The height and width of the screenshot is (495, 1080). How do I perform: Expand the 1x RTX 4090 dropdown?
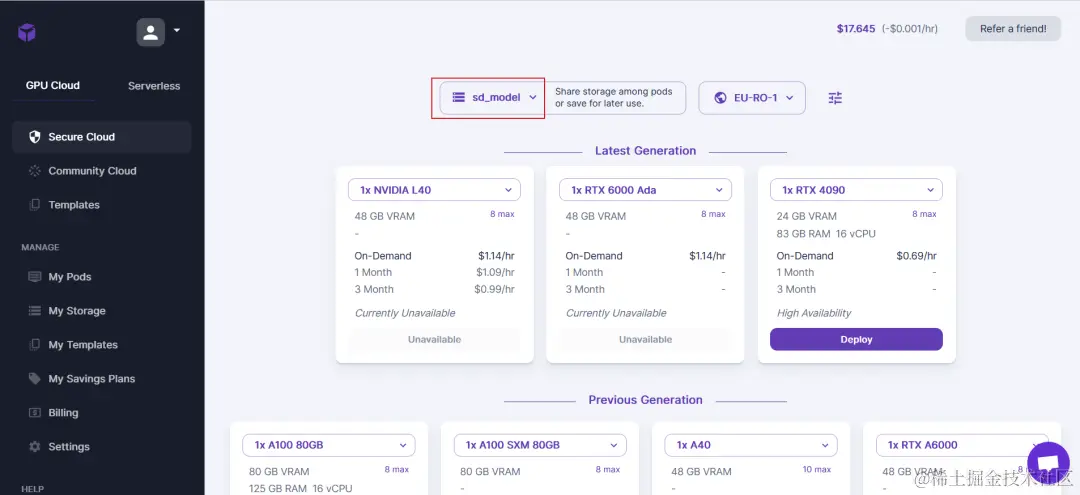(856, 189)
